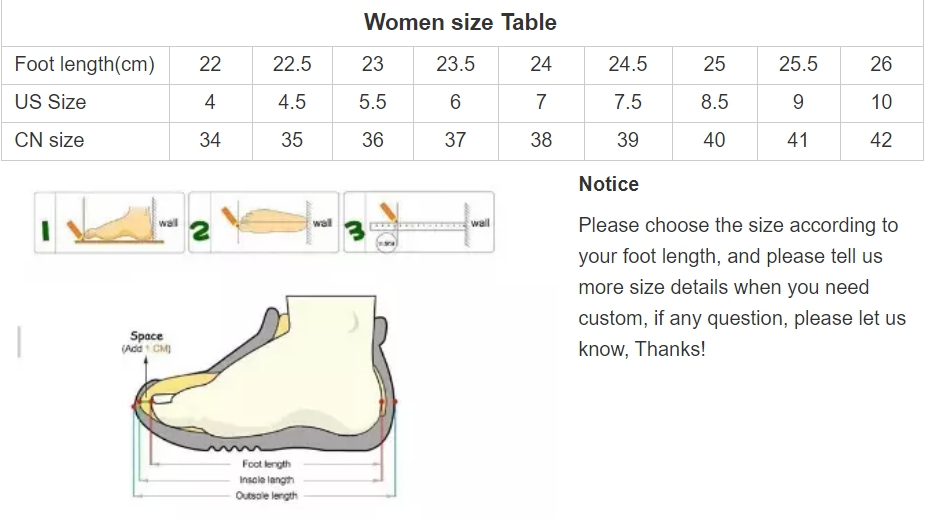
Task: Click the CN size 42 cell
Action: [881, 140]
